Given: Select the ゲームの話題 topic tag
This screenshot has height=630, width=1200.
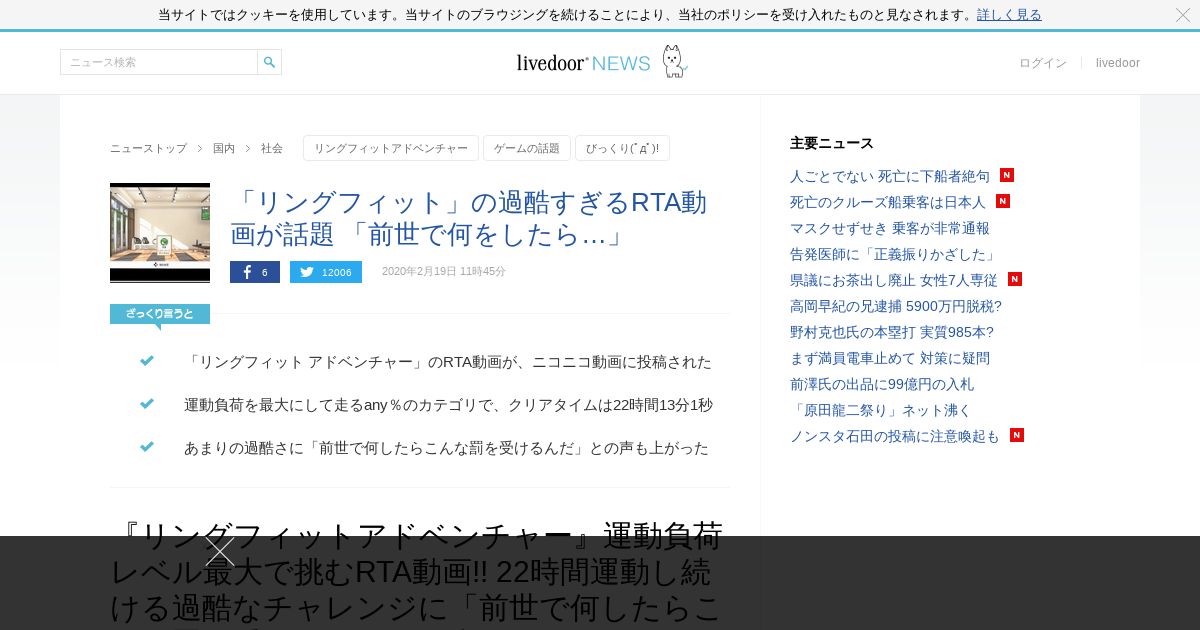Looking at the screenshot, I should (527, 148).
